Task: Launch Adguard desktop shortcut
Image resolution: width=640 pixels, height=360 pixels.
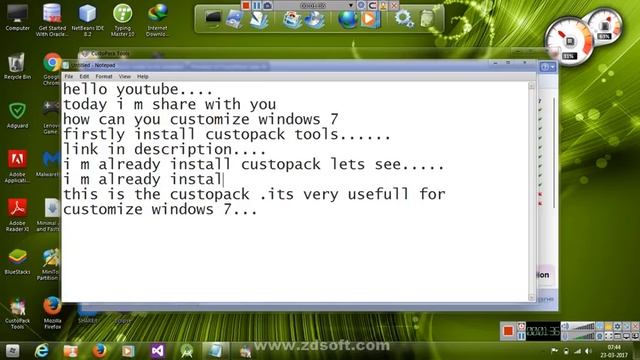Action: click(x=17, y=115)
